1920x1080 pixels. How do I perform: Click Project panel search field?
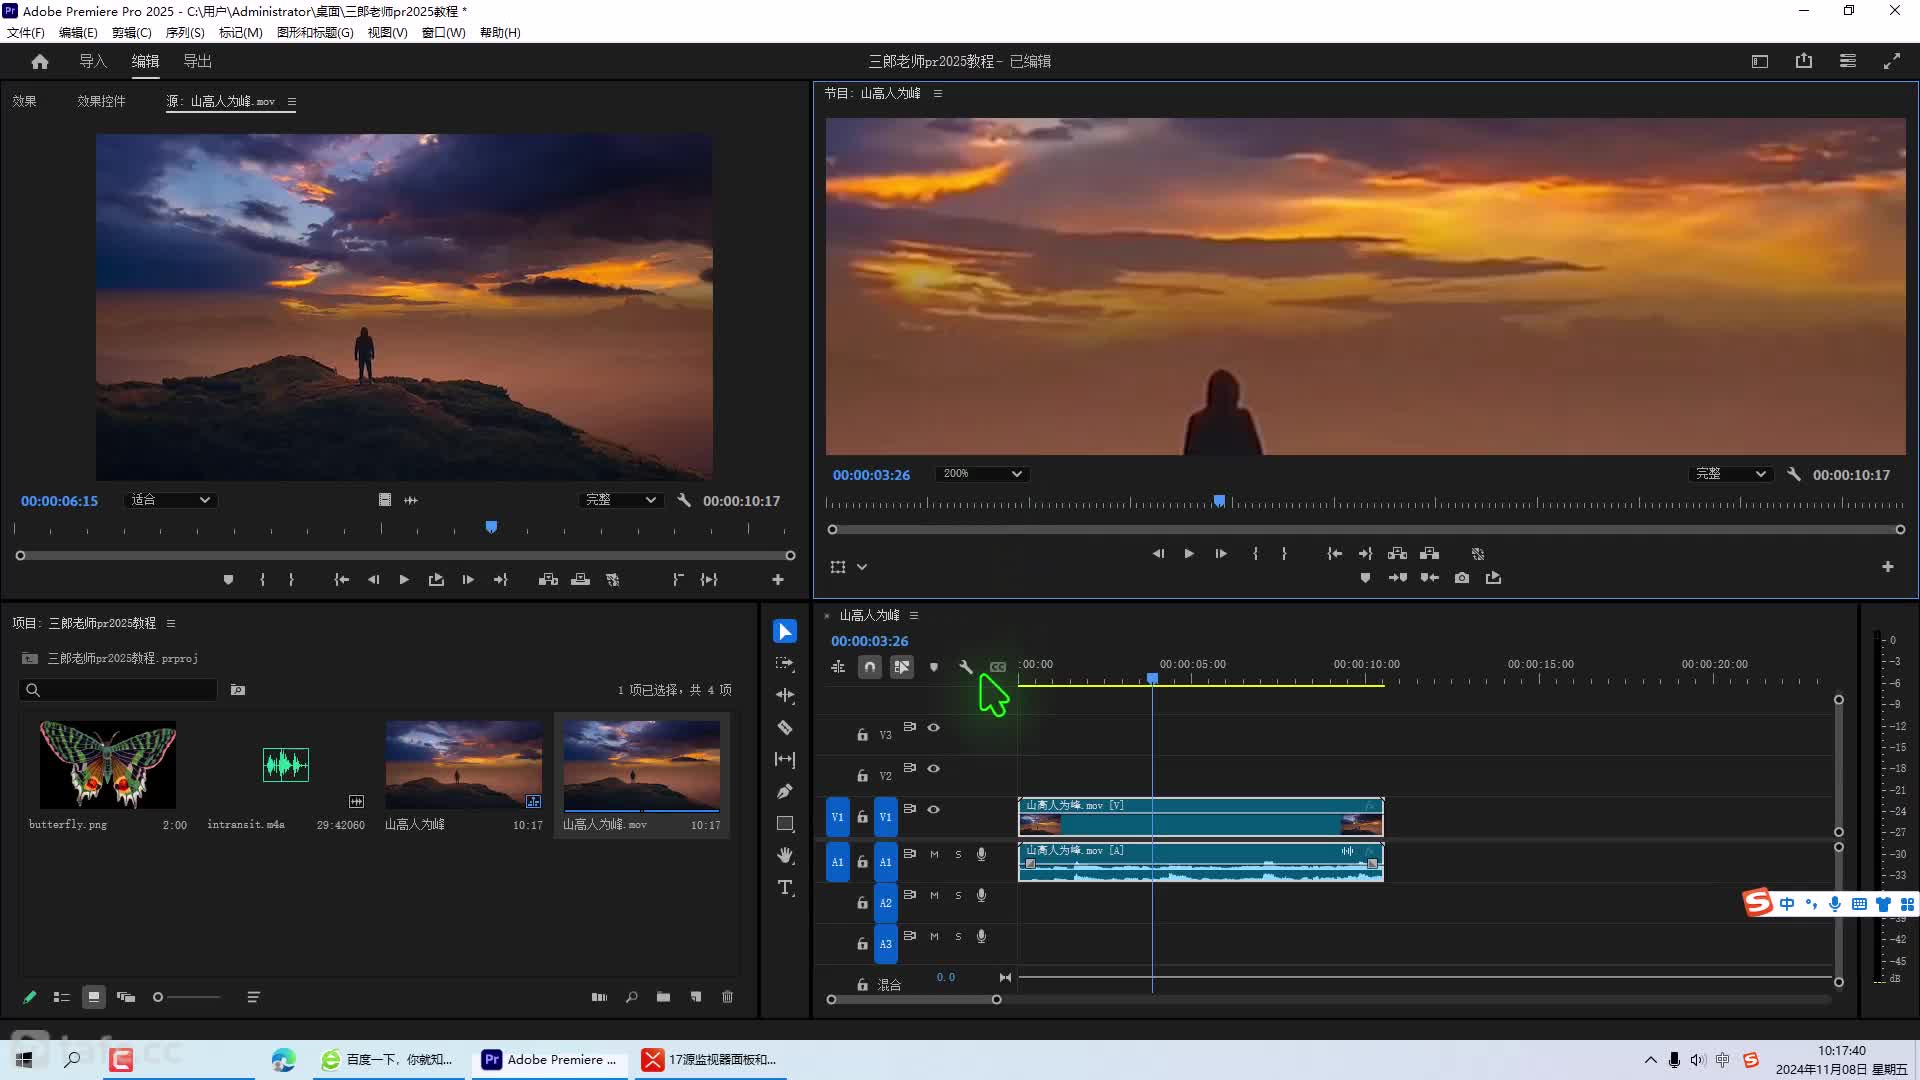coord(118,690)
